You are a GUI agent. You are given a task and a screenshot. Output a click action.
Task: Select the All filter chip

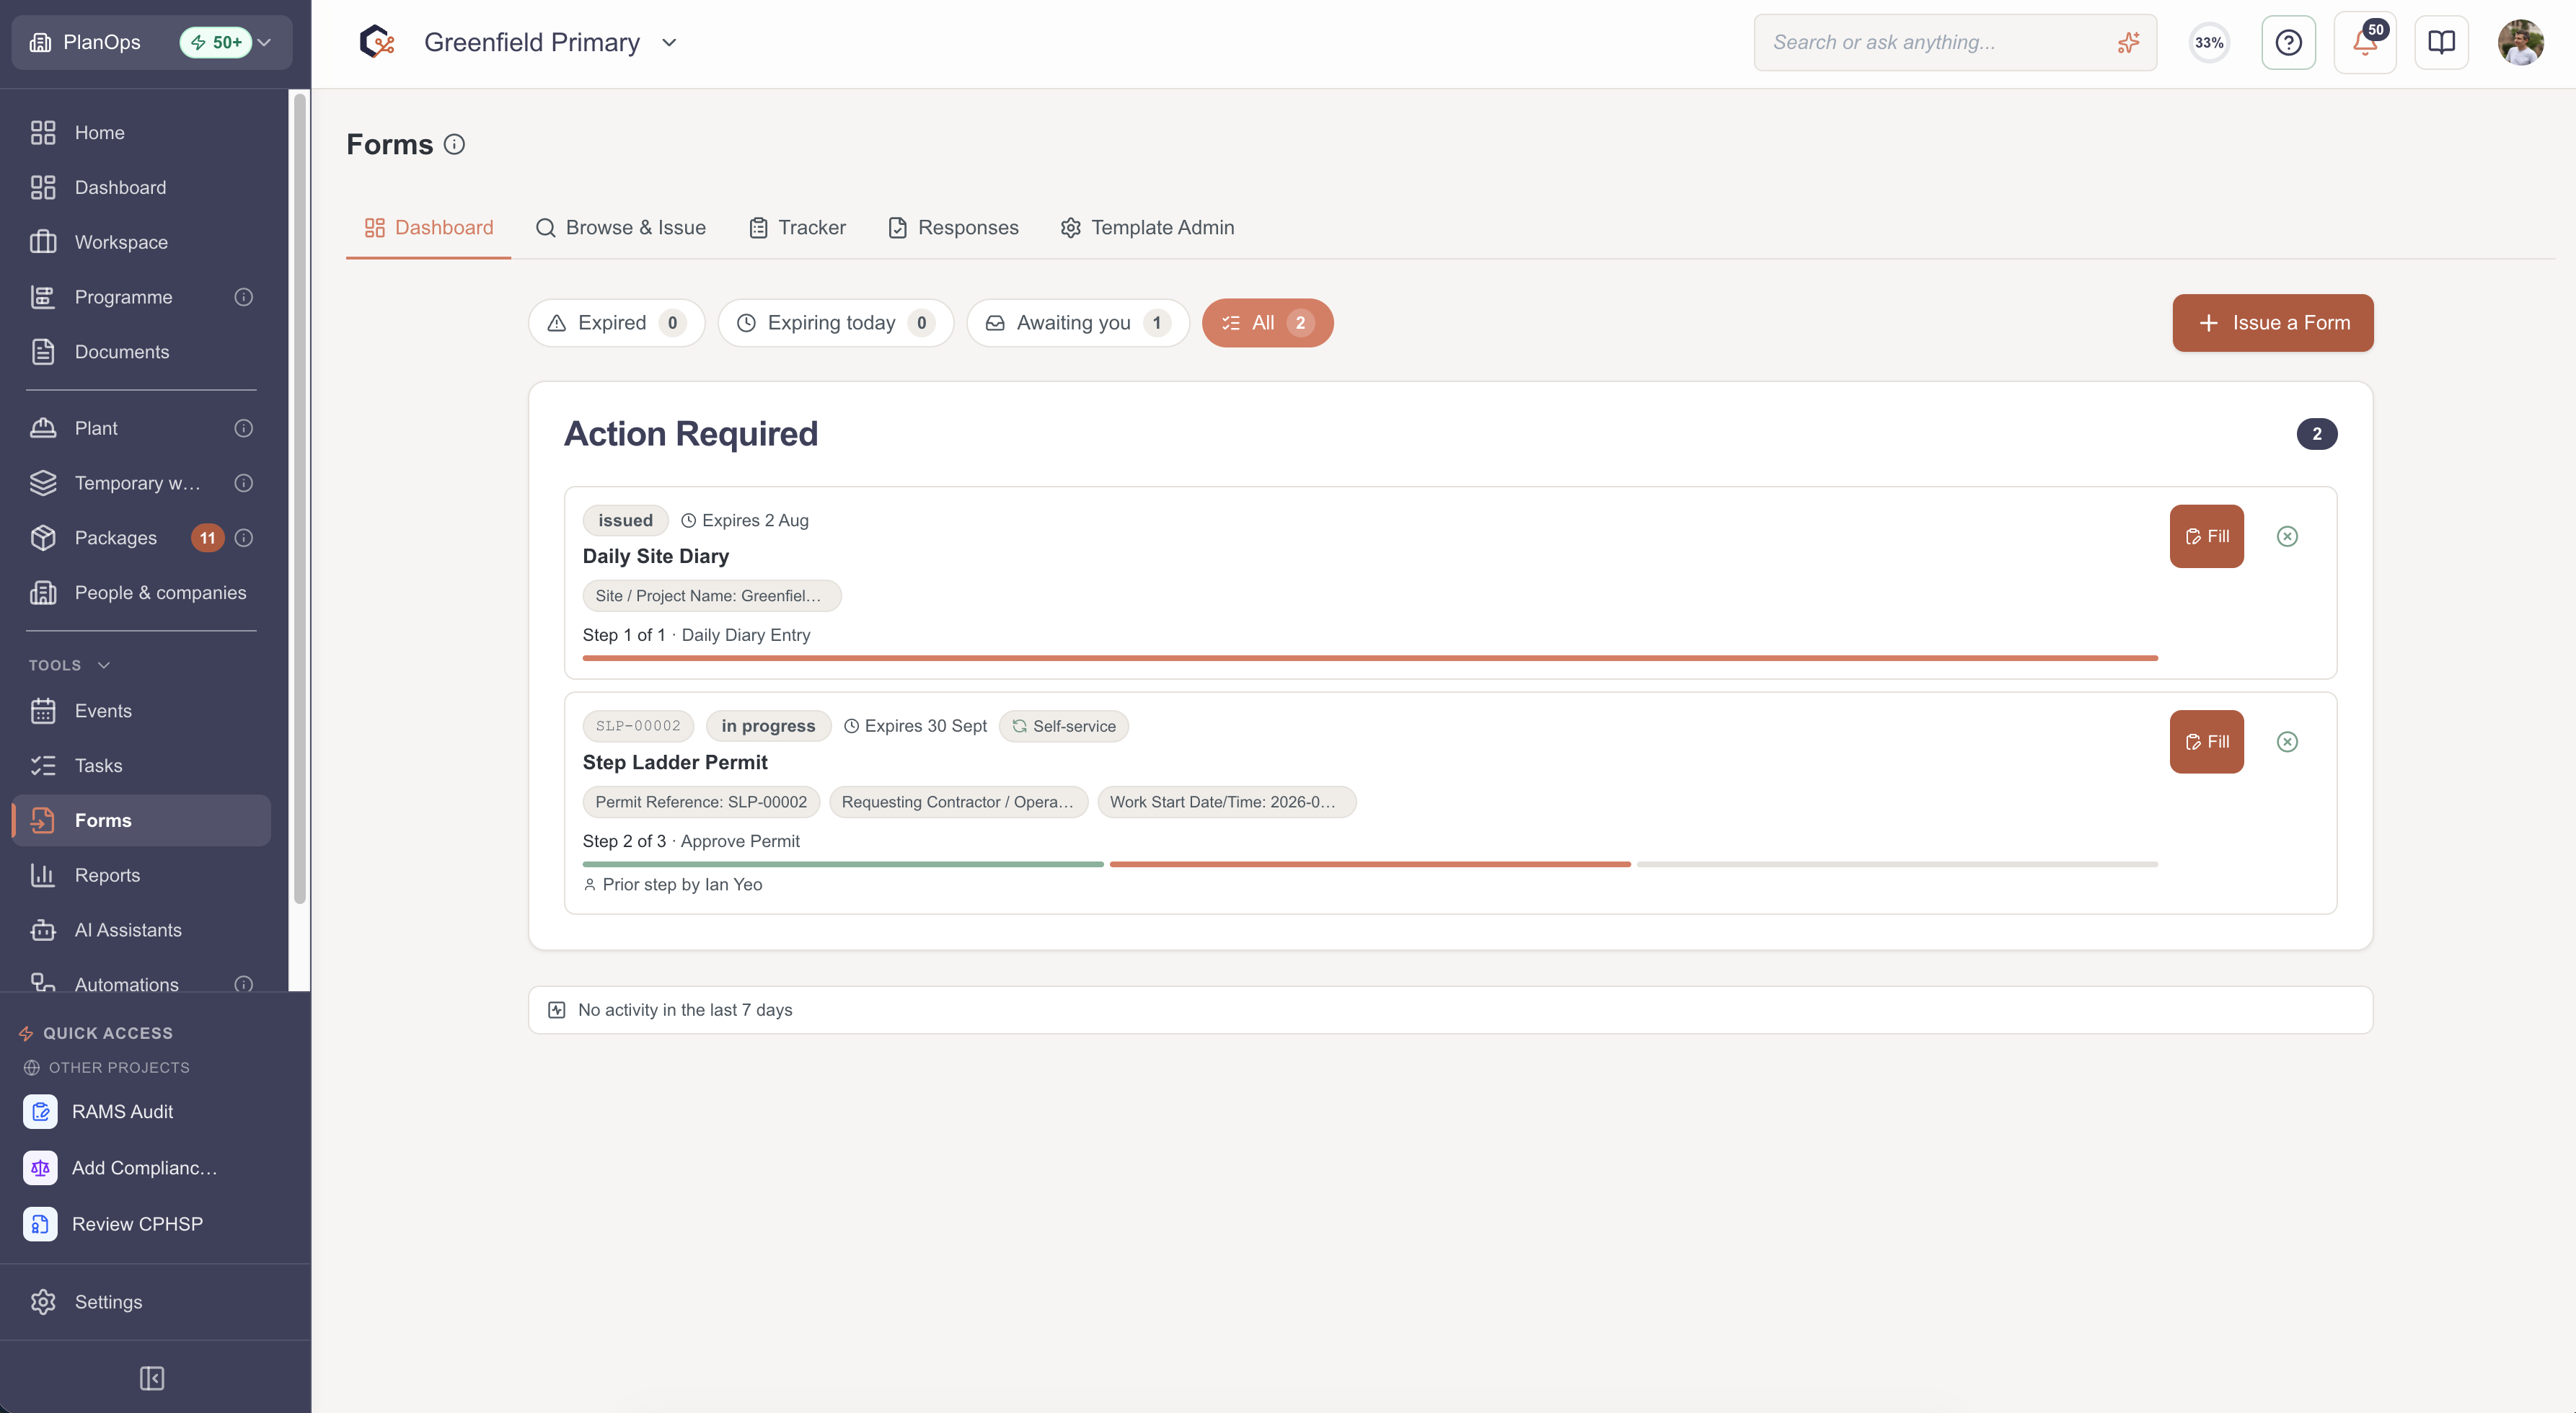1267,323
